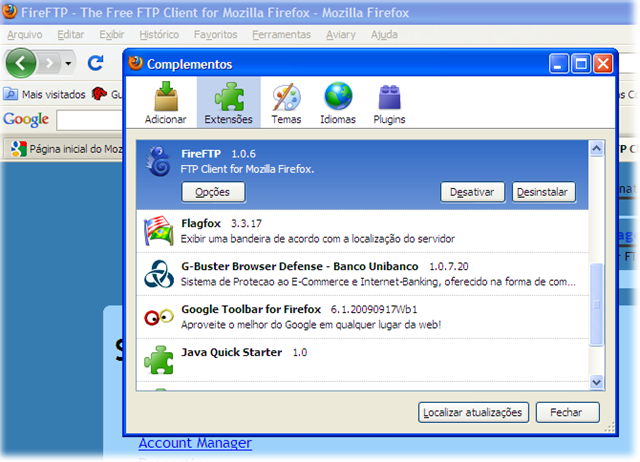Click the Firefox back arrow button
Screen dimensions: 640x462
tap(20, 63)
